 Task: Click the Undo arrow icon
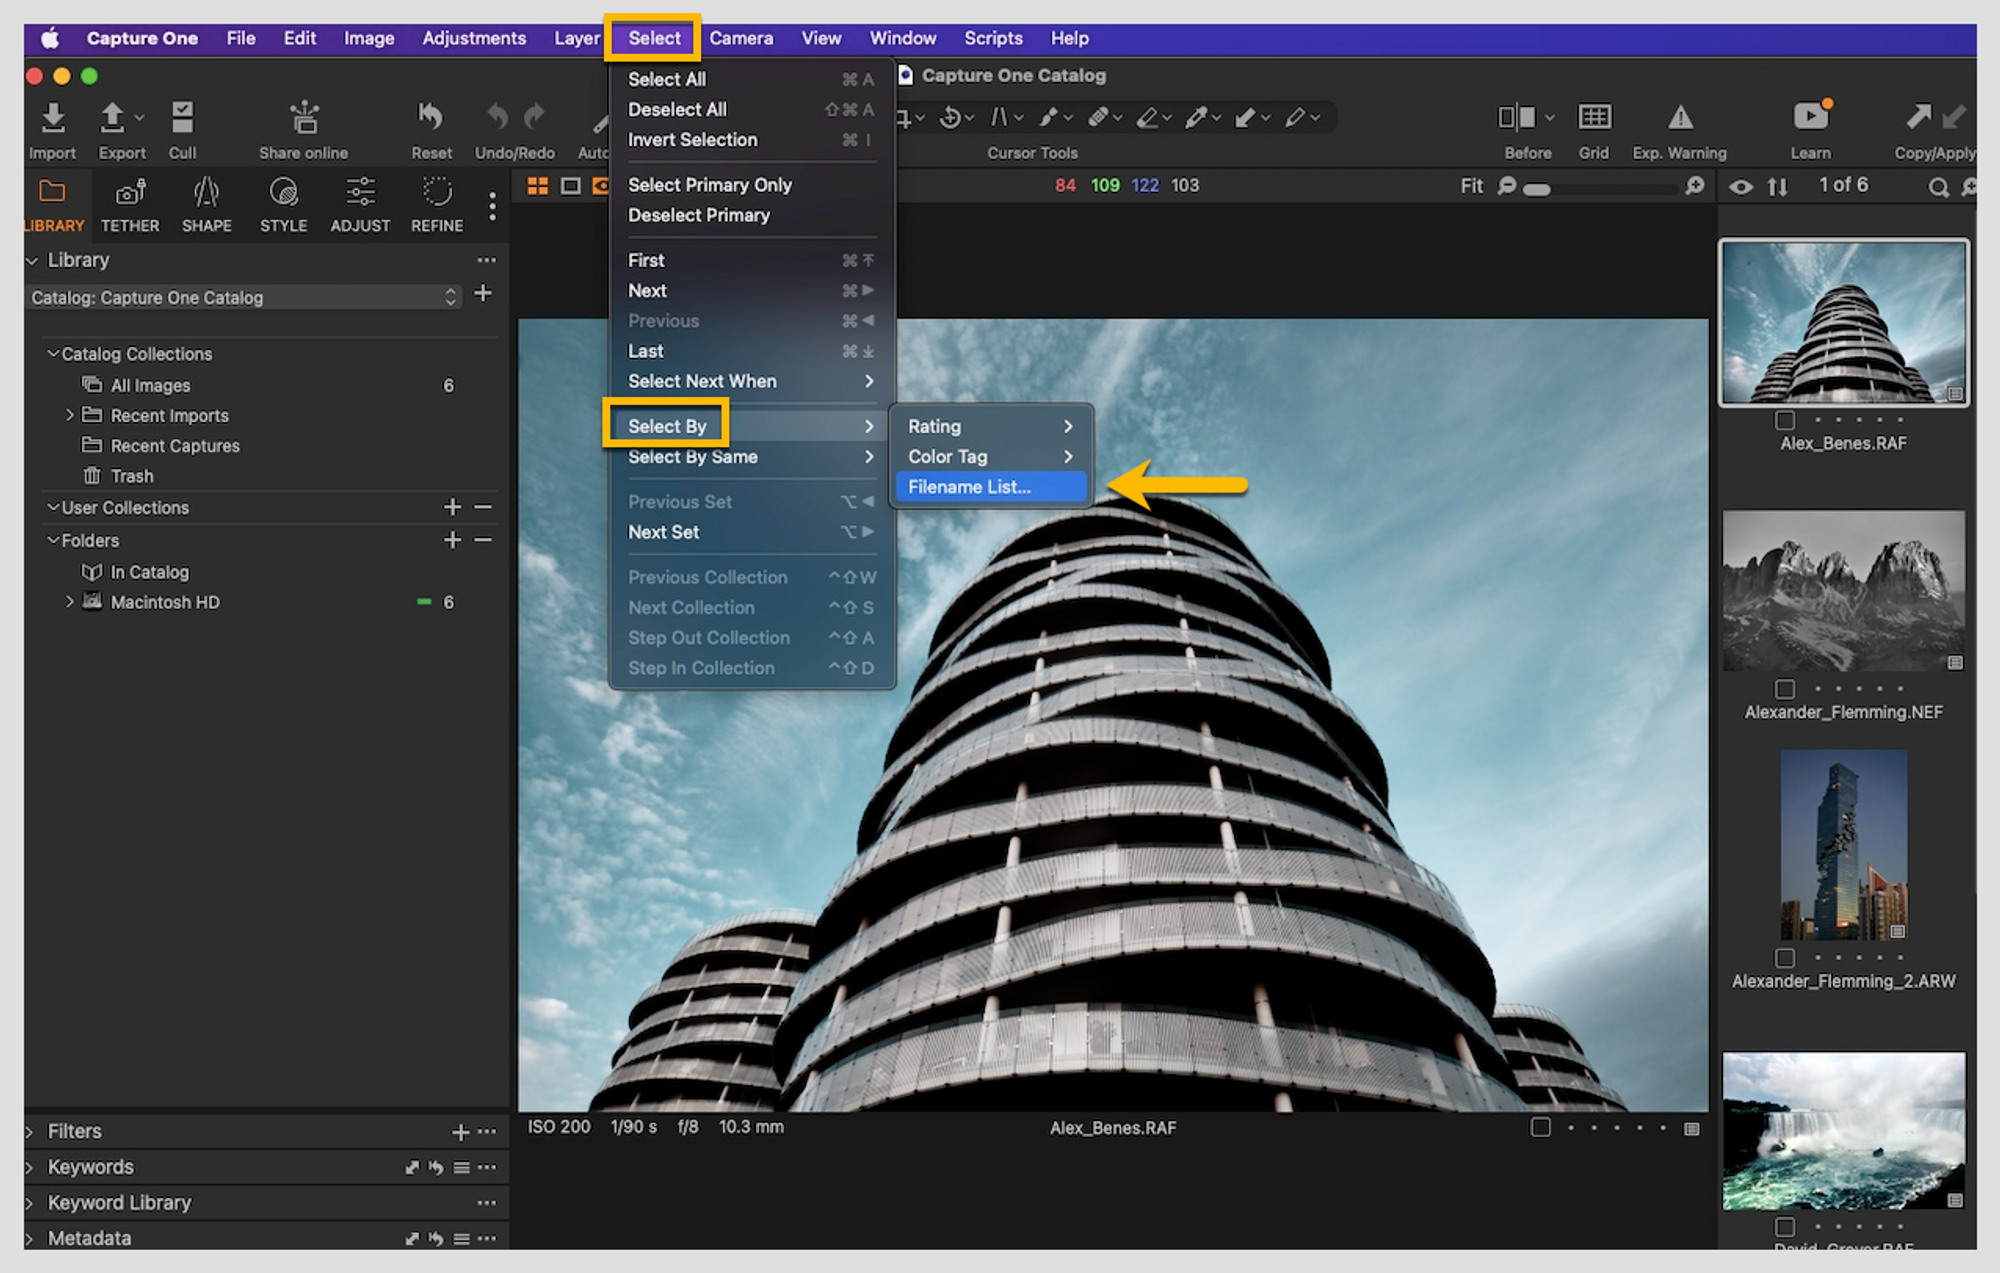click(x=497, y=117)
